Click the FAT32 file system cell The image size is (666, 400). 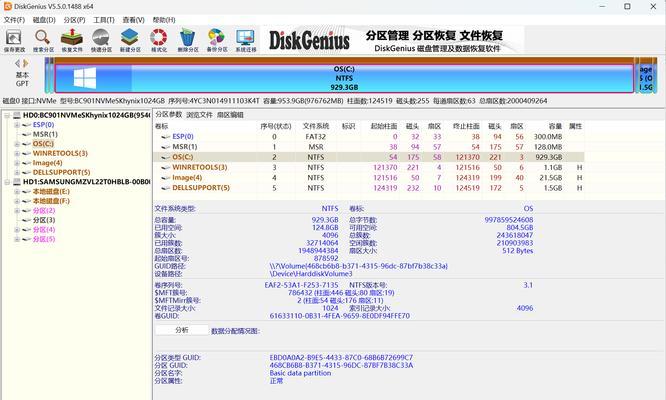click(316, 137)
